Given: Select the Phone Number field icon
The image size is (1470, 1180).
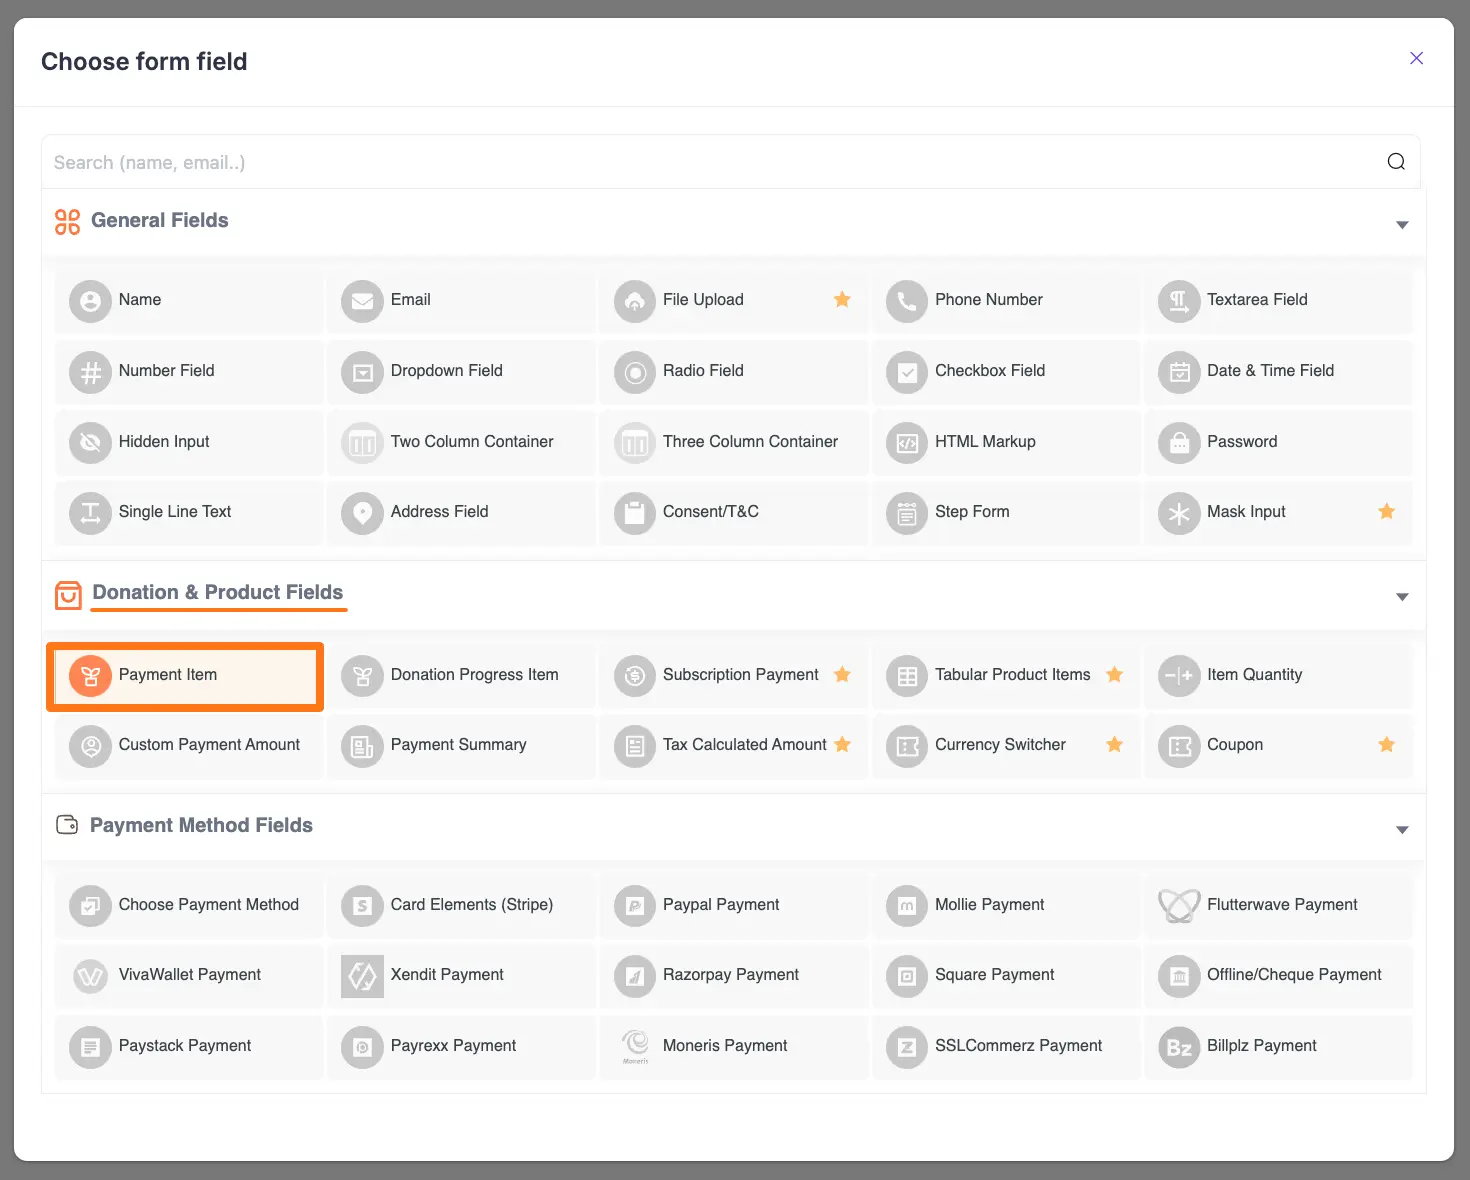Looking at the screenshot, I should [x=906, y=300].
